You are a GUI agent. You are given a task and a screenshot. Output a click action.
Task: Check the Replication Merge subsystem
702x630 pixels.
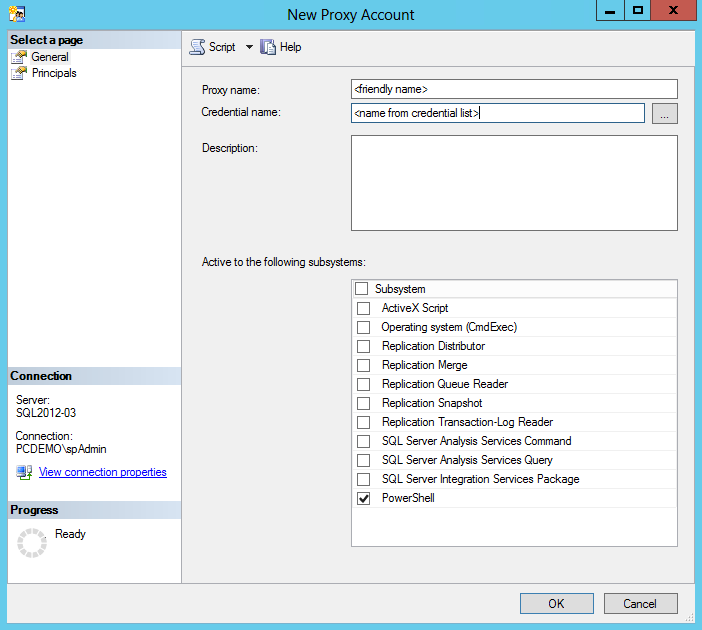point(364,365)
